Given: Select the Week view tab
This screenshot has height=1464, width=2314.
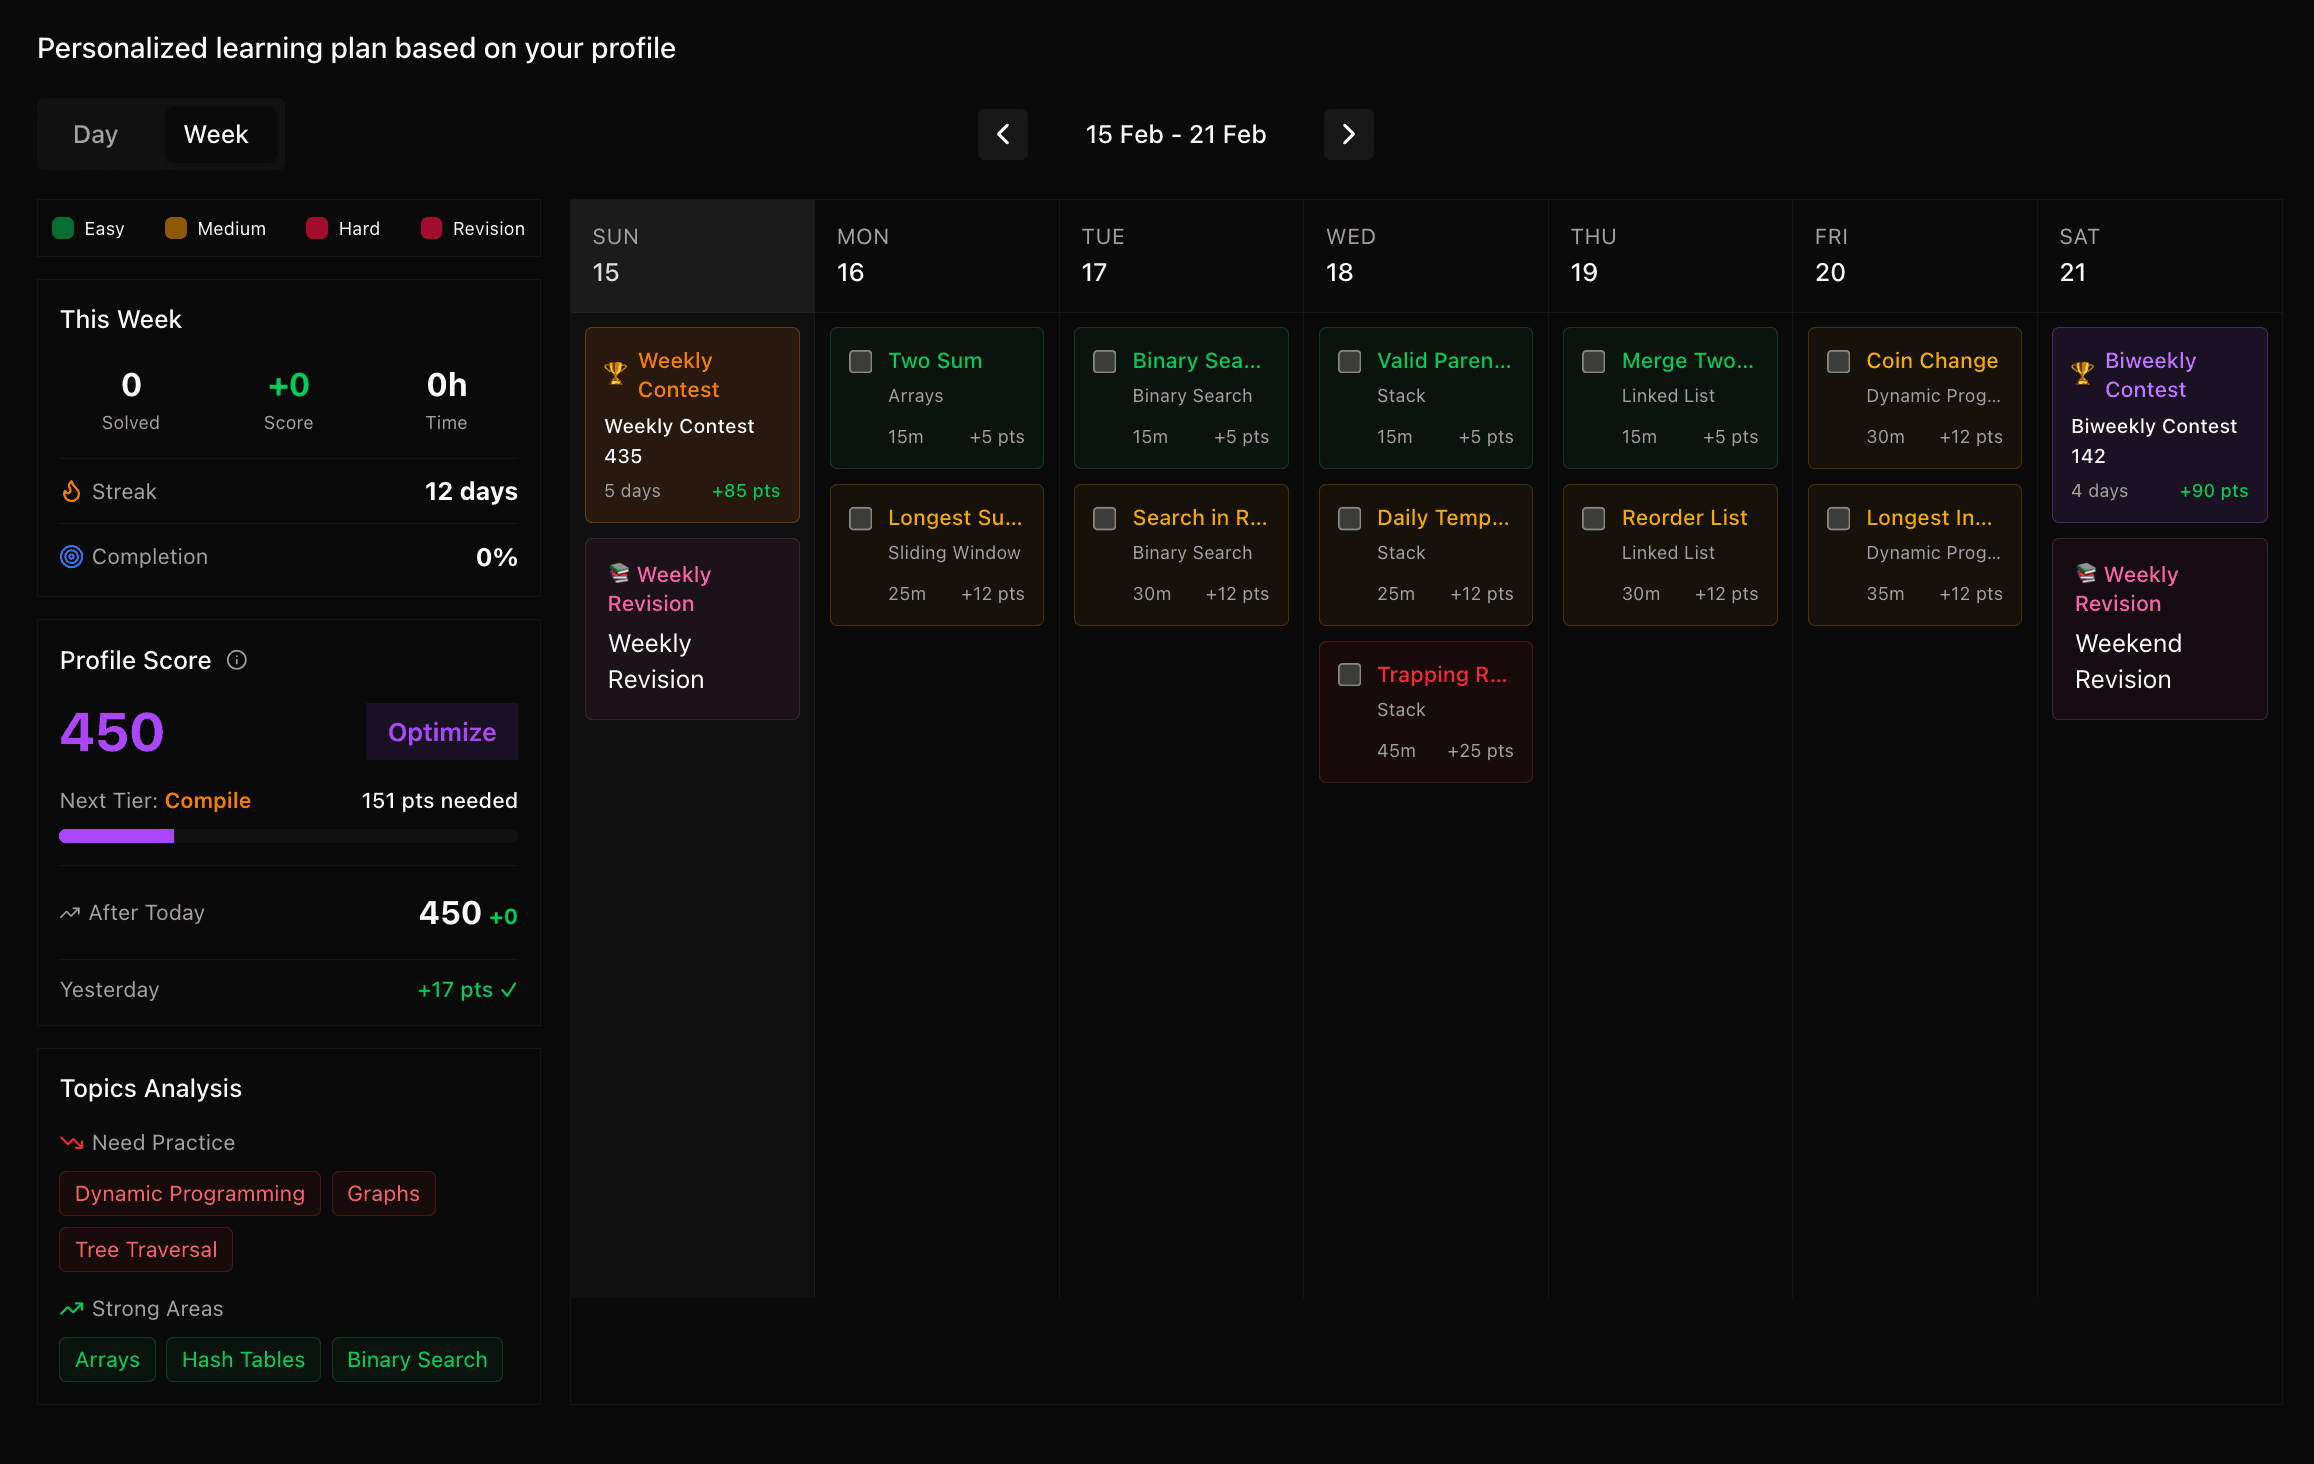Looking at the screenshot, I should pos(216,134).
